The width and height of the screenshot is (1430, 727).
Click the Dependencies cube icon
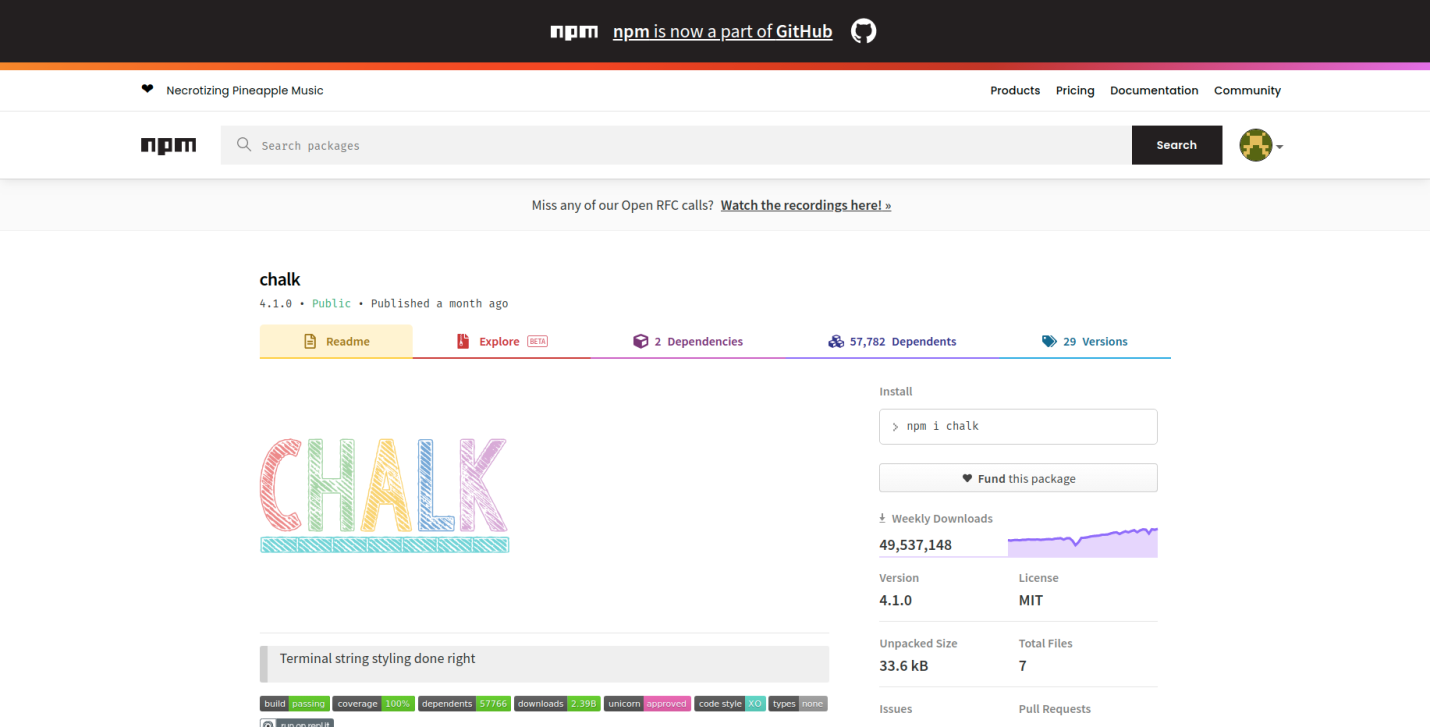point(641,342)
